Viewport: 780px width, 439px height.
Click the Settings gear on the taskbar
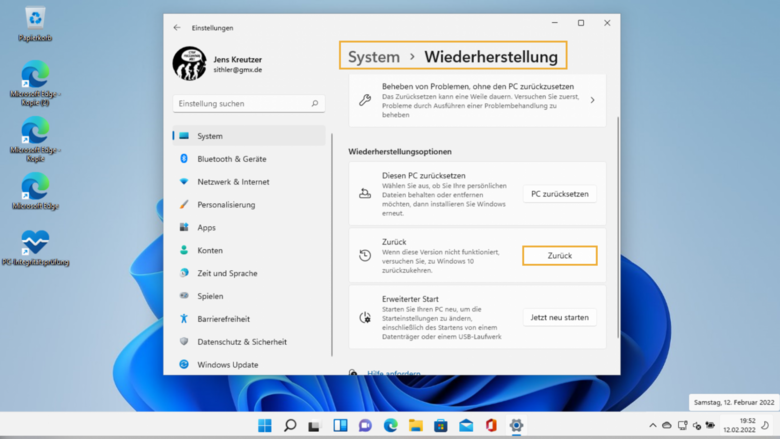tap(516, 426)
